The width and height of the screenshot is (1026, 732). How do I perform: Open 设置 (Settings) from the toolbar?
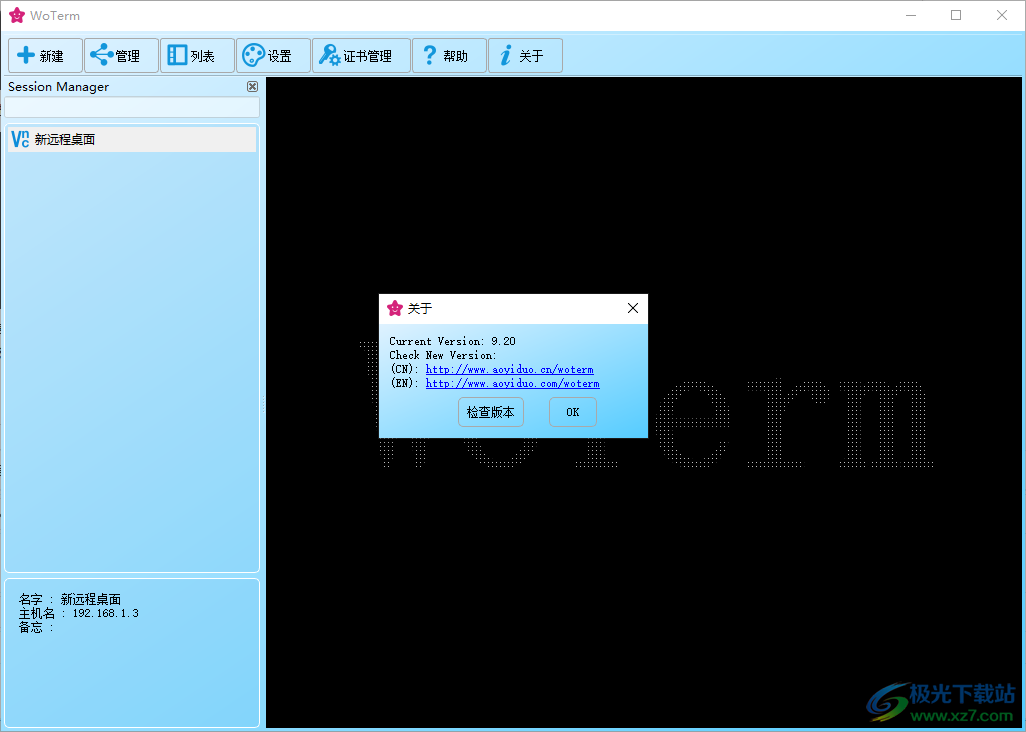tap(273, 56)
